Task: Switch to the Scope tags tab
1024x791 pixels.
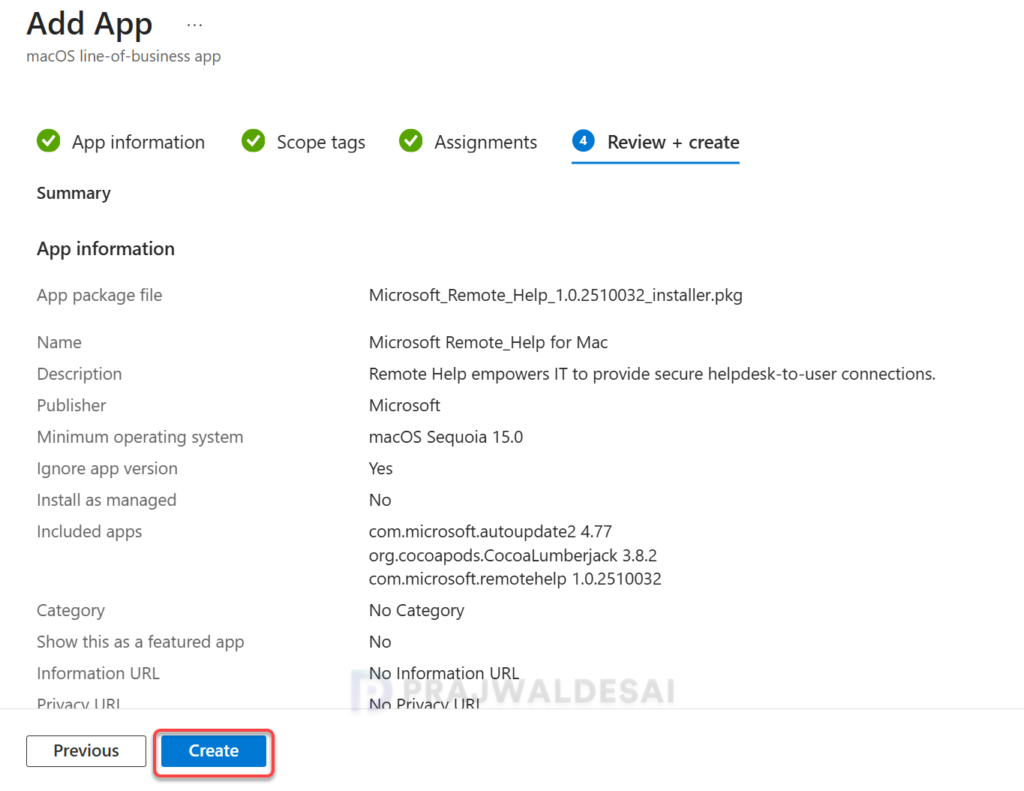Action: (303, 142)
